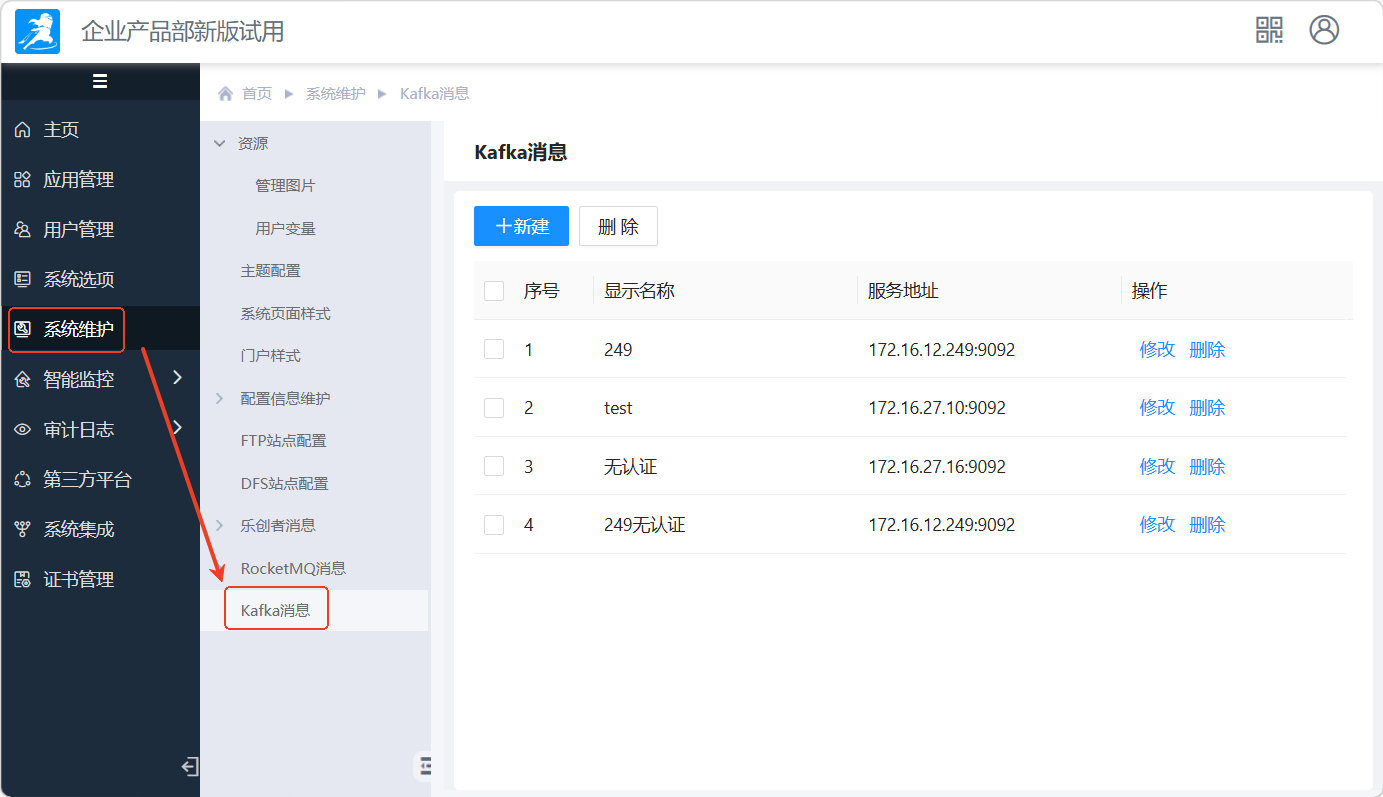This screenshot has width=1383, height=797.
Task: Click the 应用管理 grid icon
Action: click(x=22, y=180)
